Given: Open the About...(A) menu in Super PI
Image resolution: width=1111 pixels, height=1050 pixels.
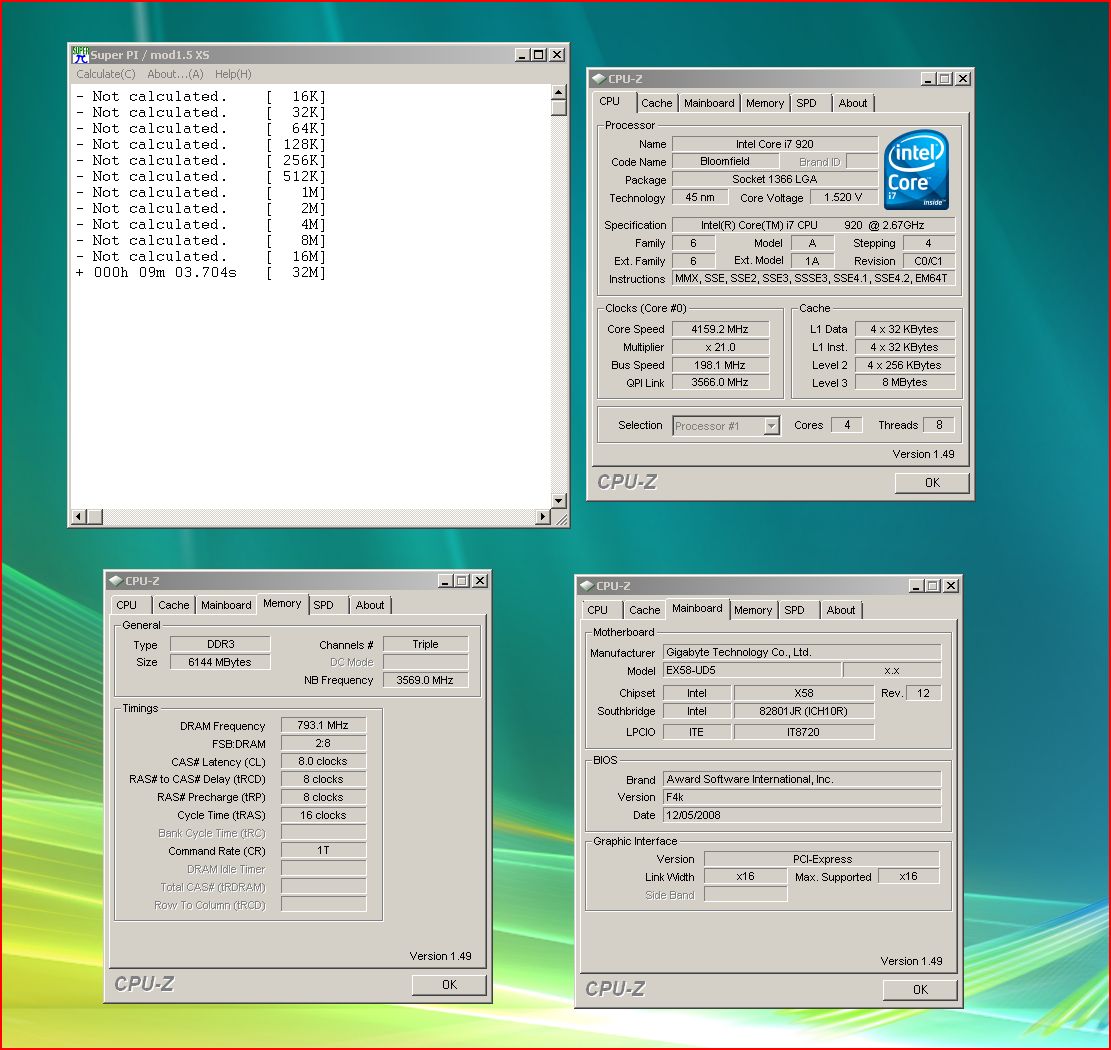Looking at the screenshot, I should (175, 74).
